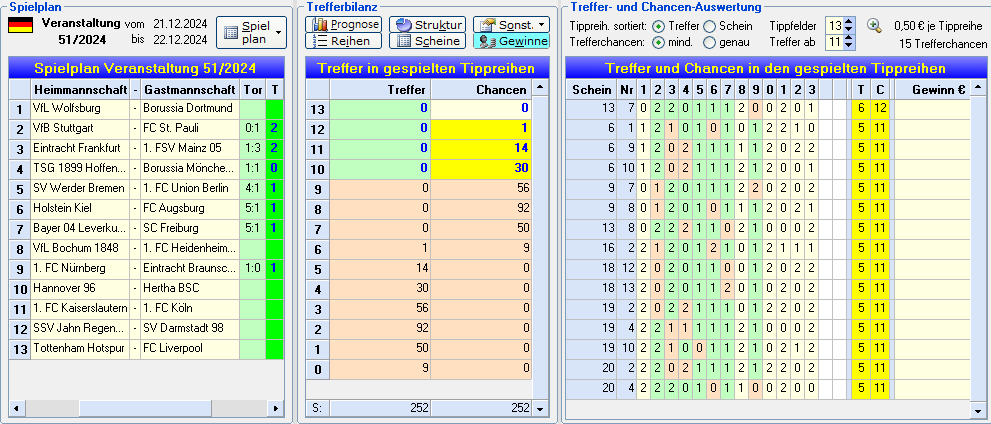Open the Struktur view
991x424 pixels.
coord(427,25)
